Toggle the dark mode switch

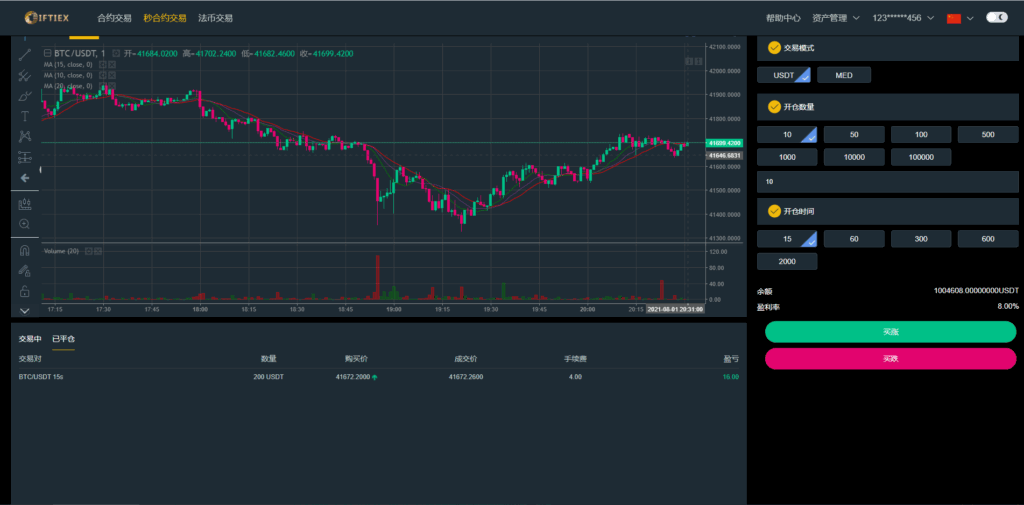996,18
